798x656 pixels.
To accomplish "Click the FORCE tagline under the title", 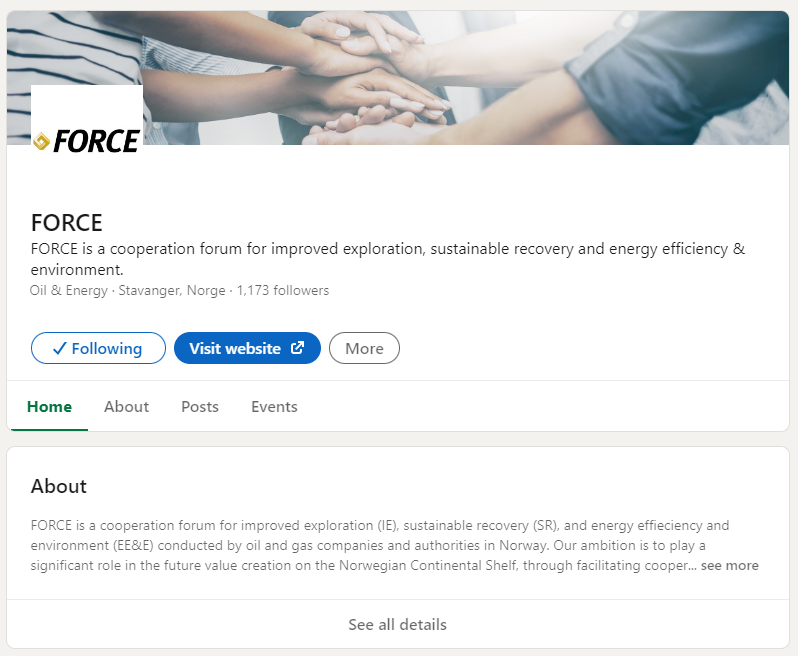I will coord(388,259).
